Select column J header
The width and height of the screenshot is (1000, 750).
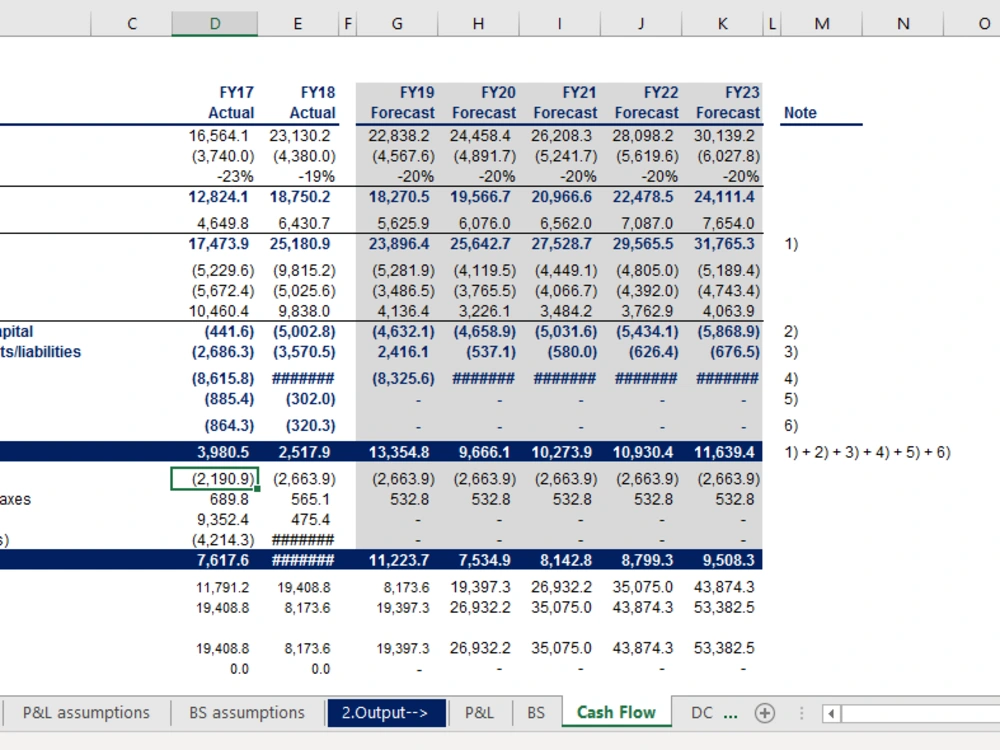coord(641,24)
